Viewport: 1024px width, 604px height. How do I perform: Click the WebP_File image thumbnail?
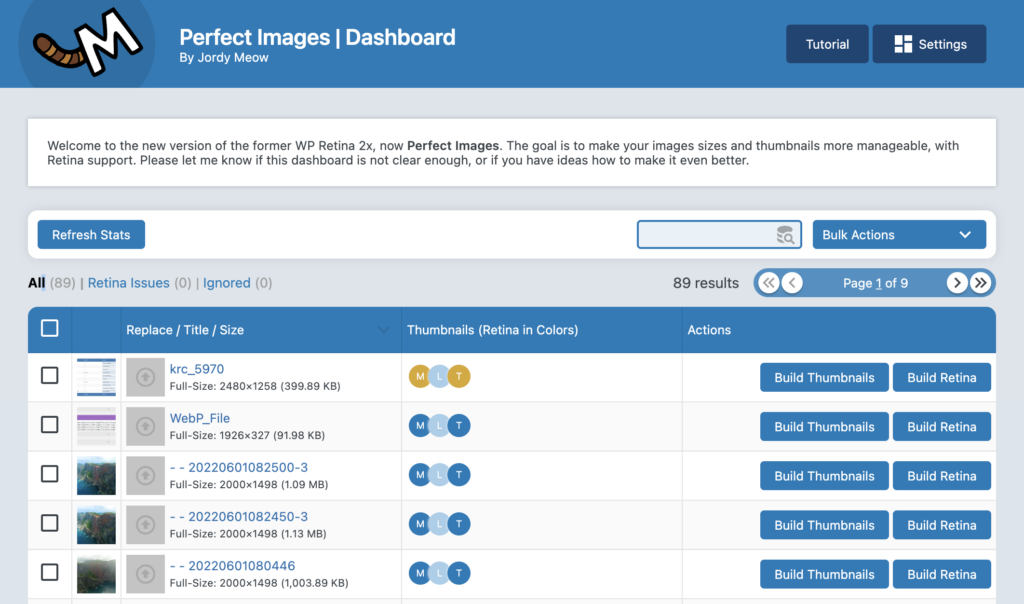96,426
